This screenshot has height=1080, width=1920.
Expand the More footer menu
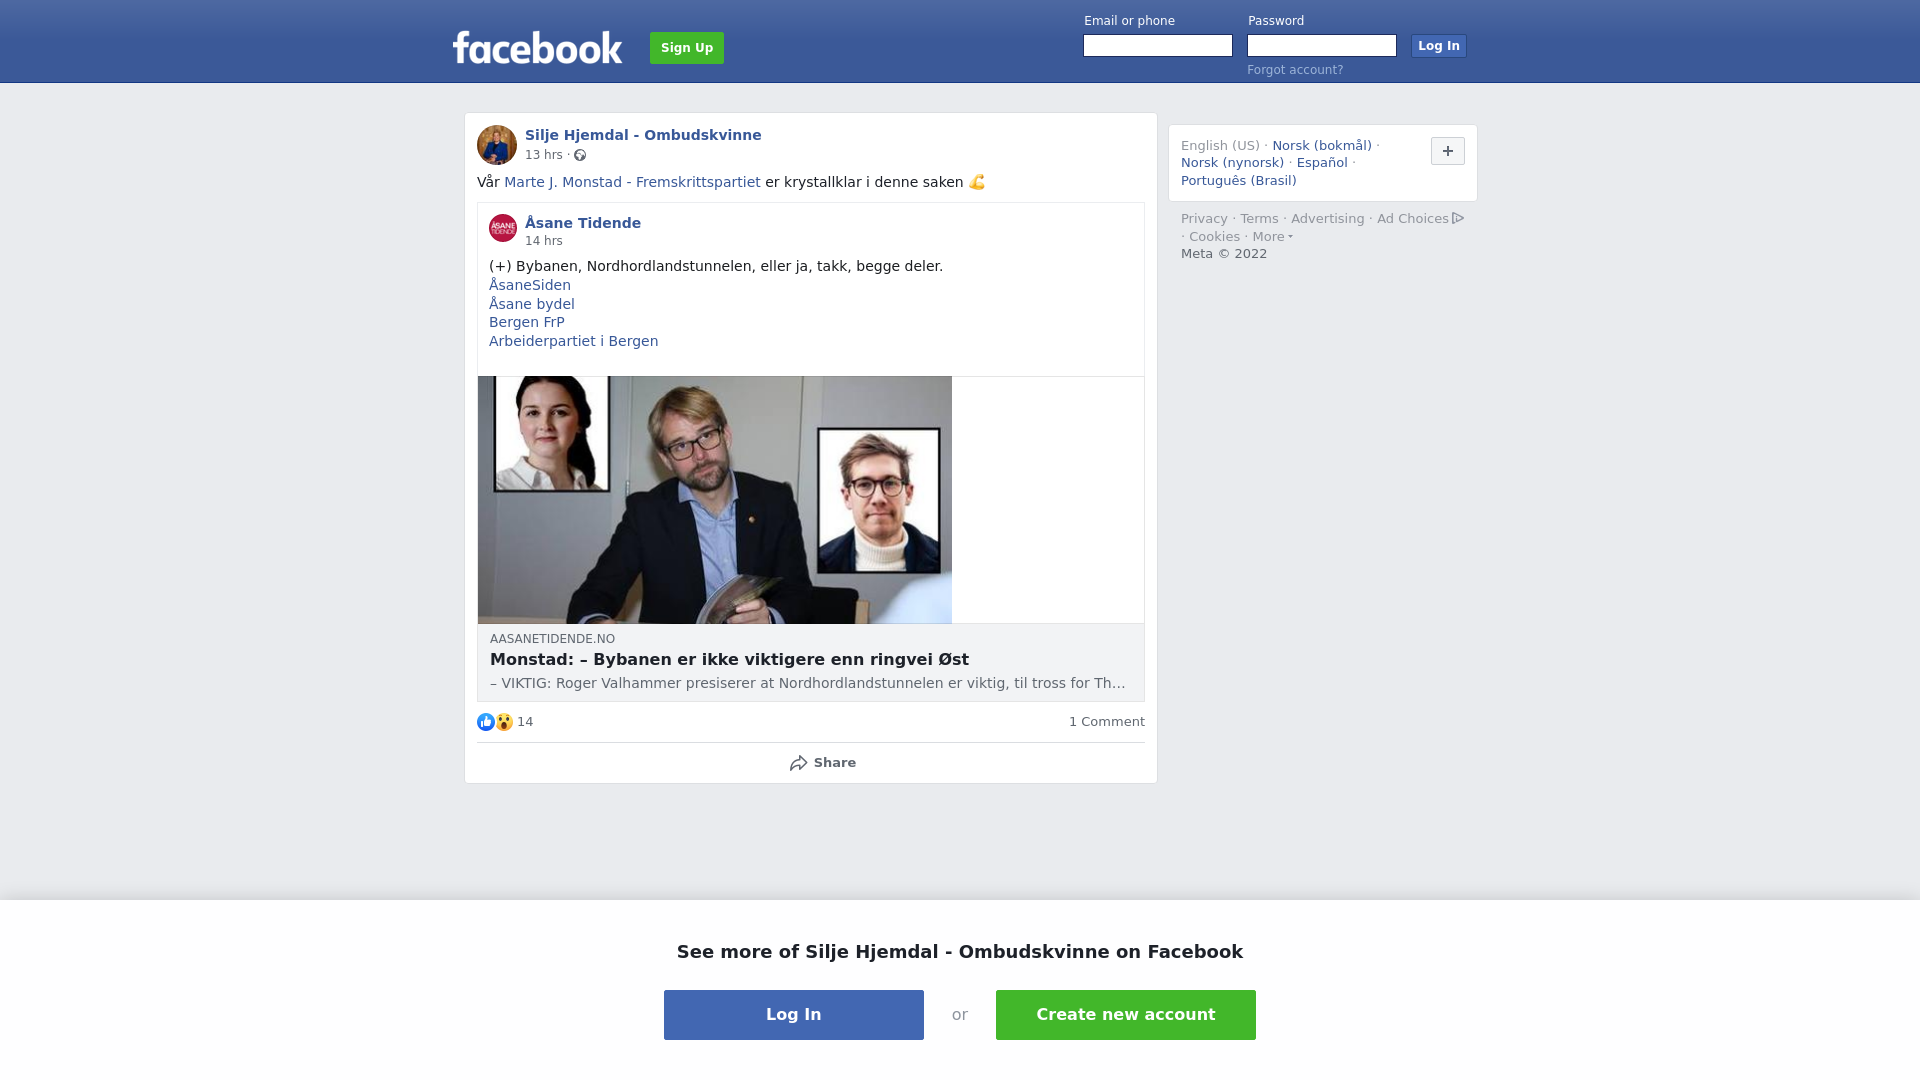click(x=1272, y=237)
